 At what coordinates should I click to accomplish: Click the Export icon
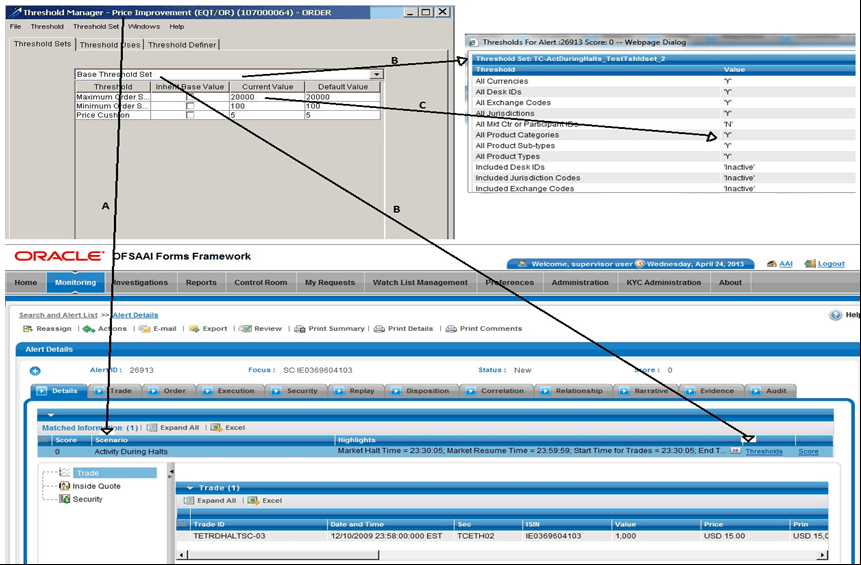194,329
